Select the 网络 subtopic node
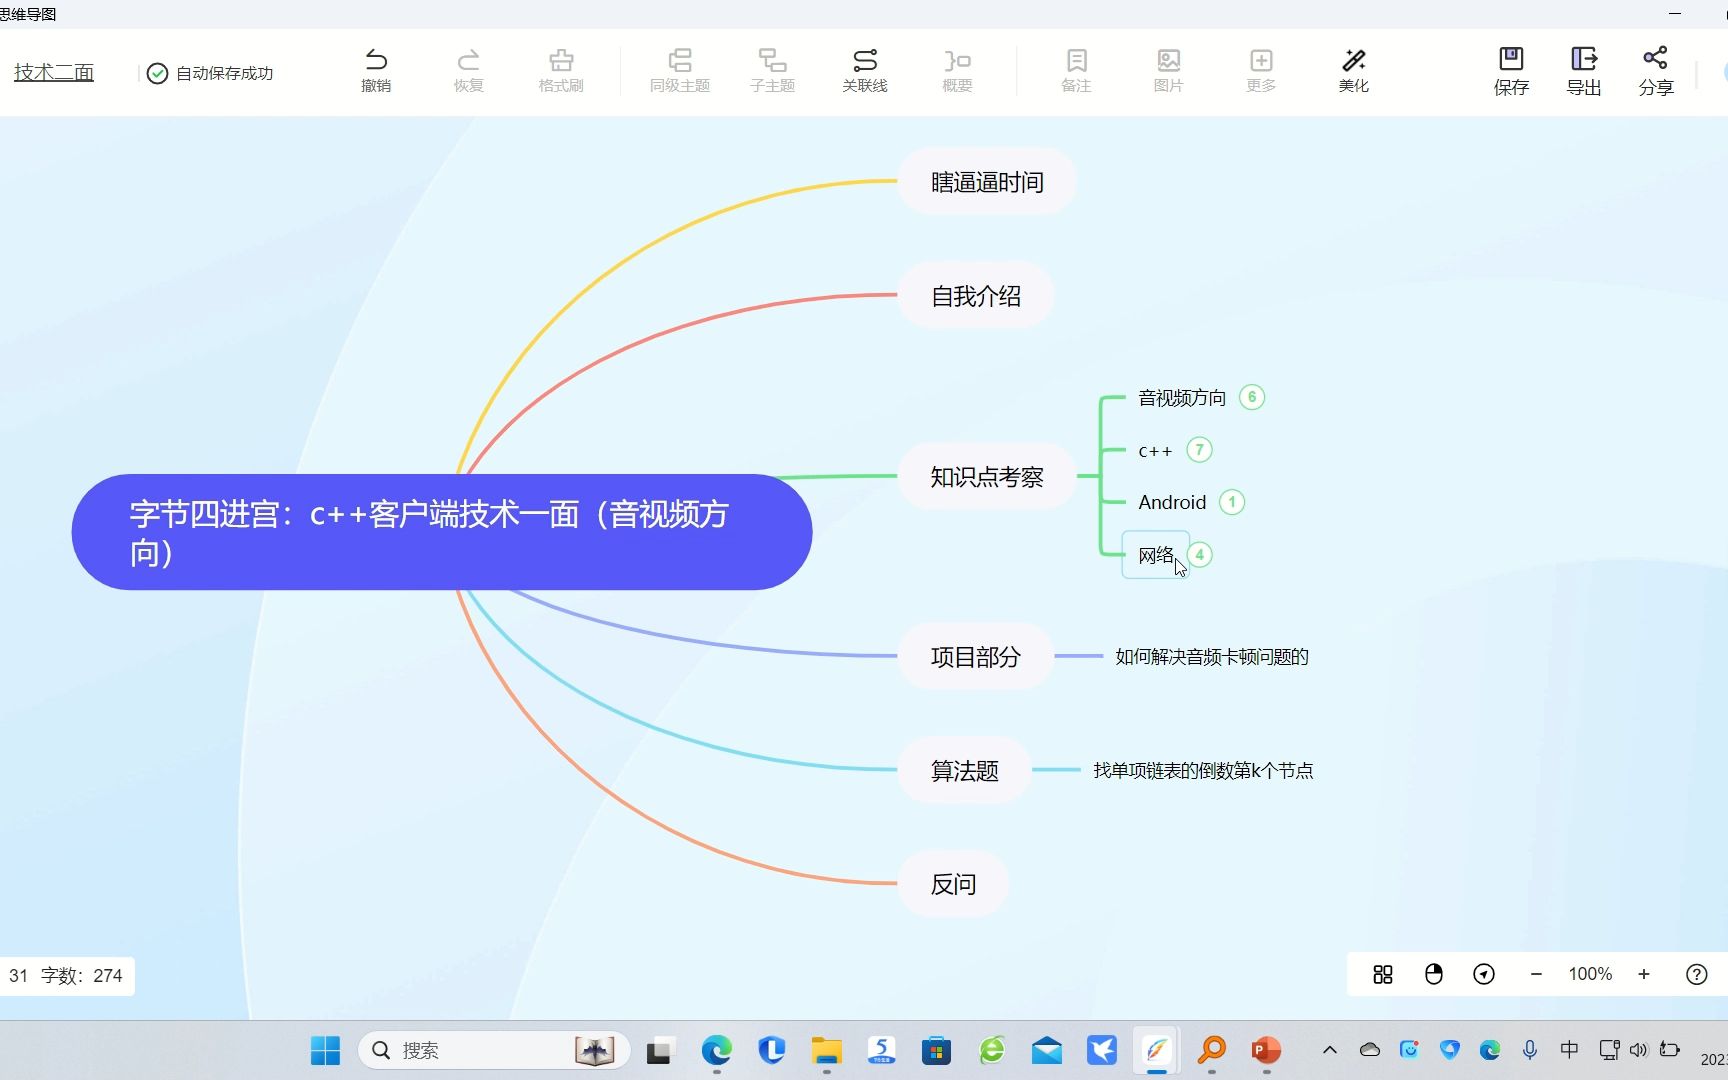Viewport: 1728px width, 1080px height. [1156, 555]
